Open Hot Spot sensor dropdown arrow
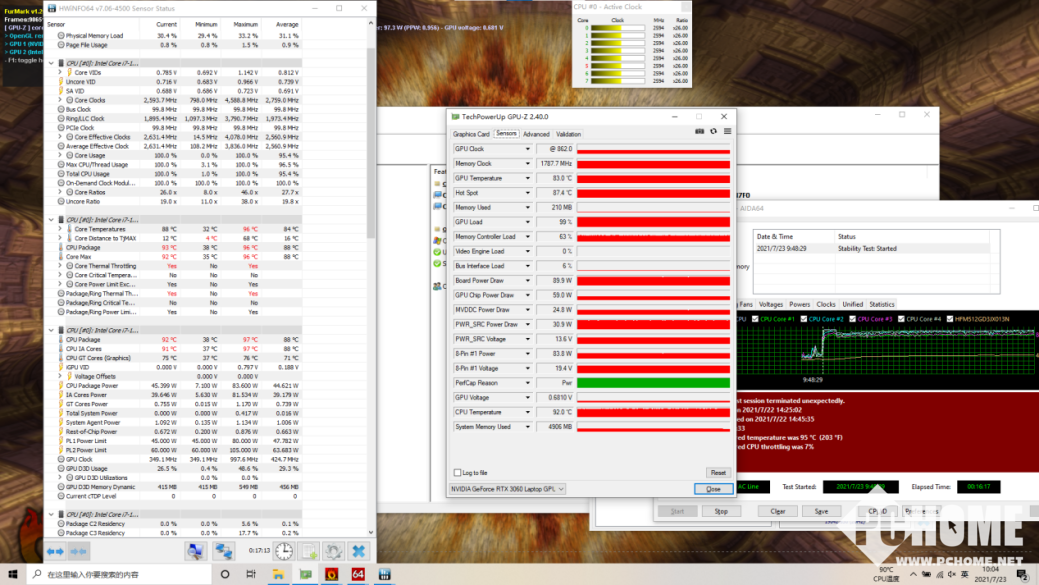 click(527, 193)
